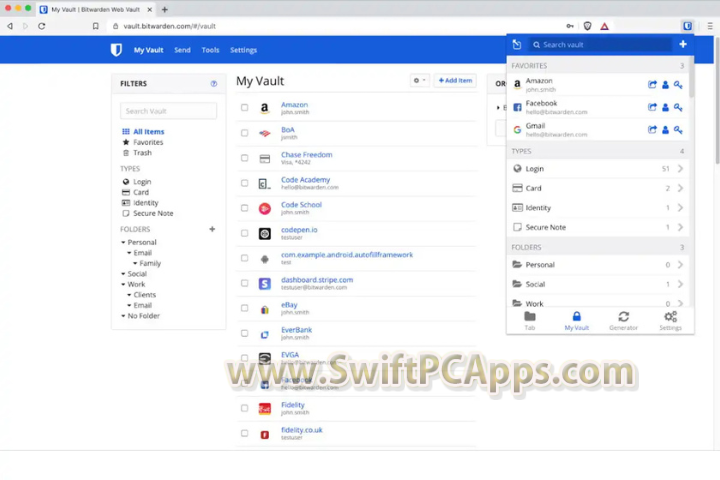Copy Amazon password key icon
Screen dimensions: 720x480
pyautogui.click(x=678, y=85)
